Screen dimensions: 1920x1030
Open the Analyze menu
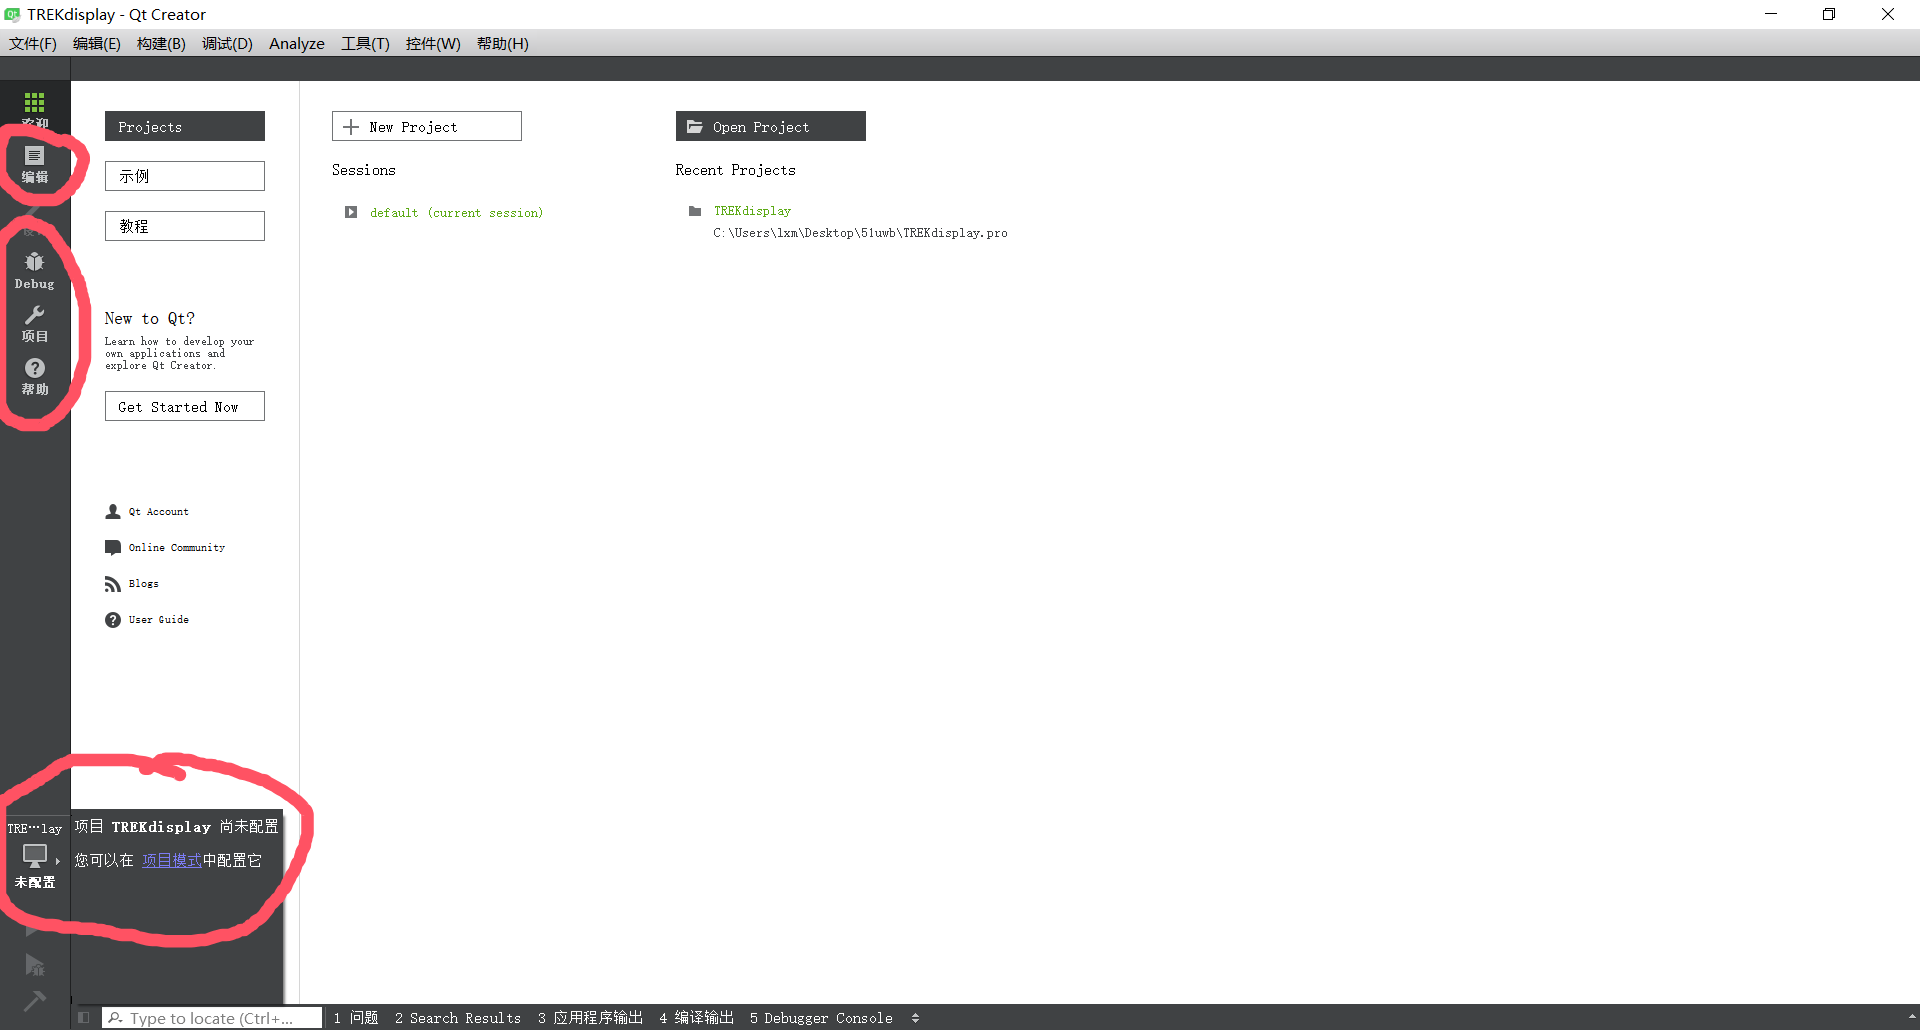coord(297,43)
